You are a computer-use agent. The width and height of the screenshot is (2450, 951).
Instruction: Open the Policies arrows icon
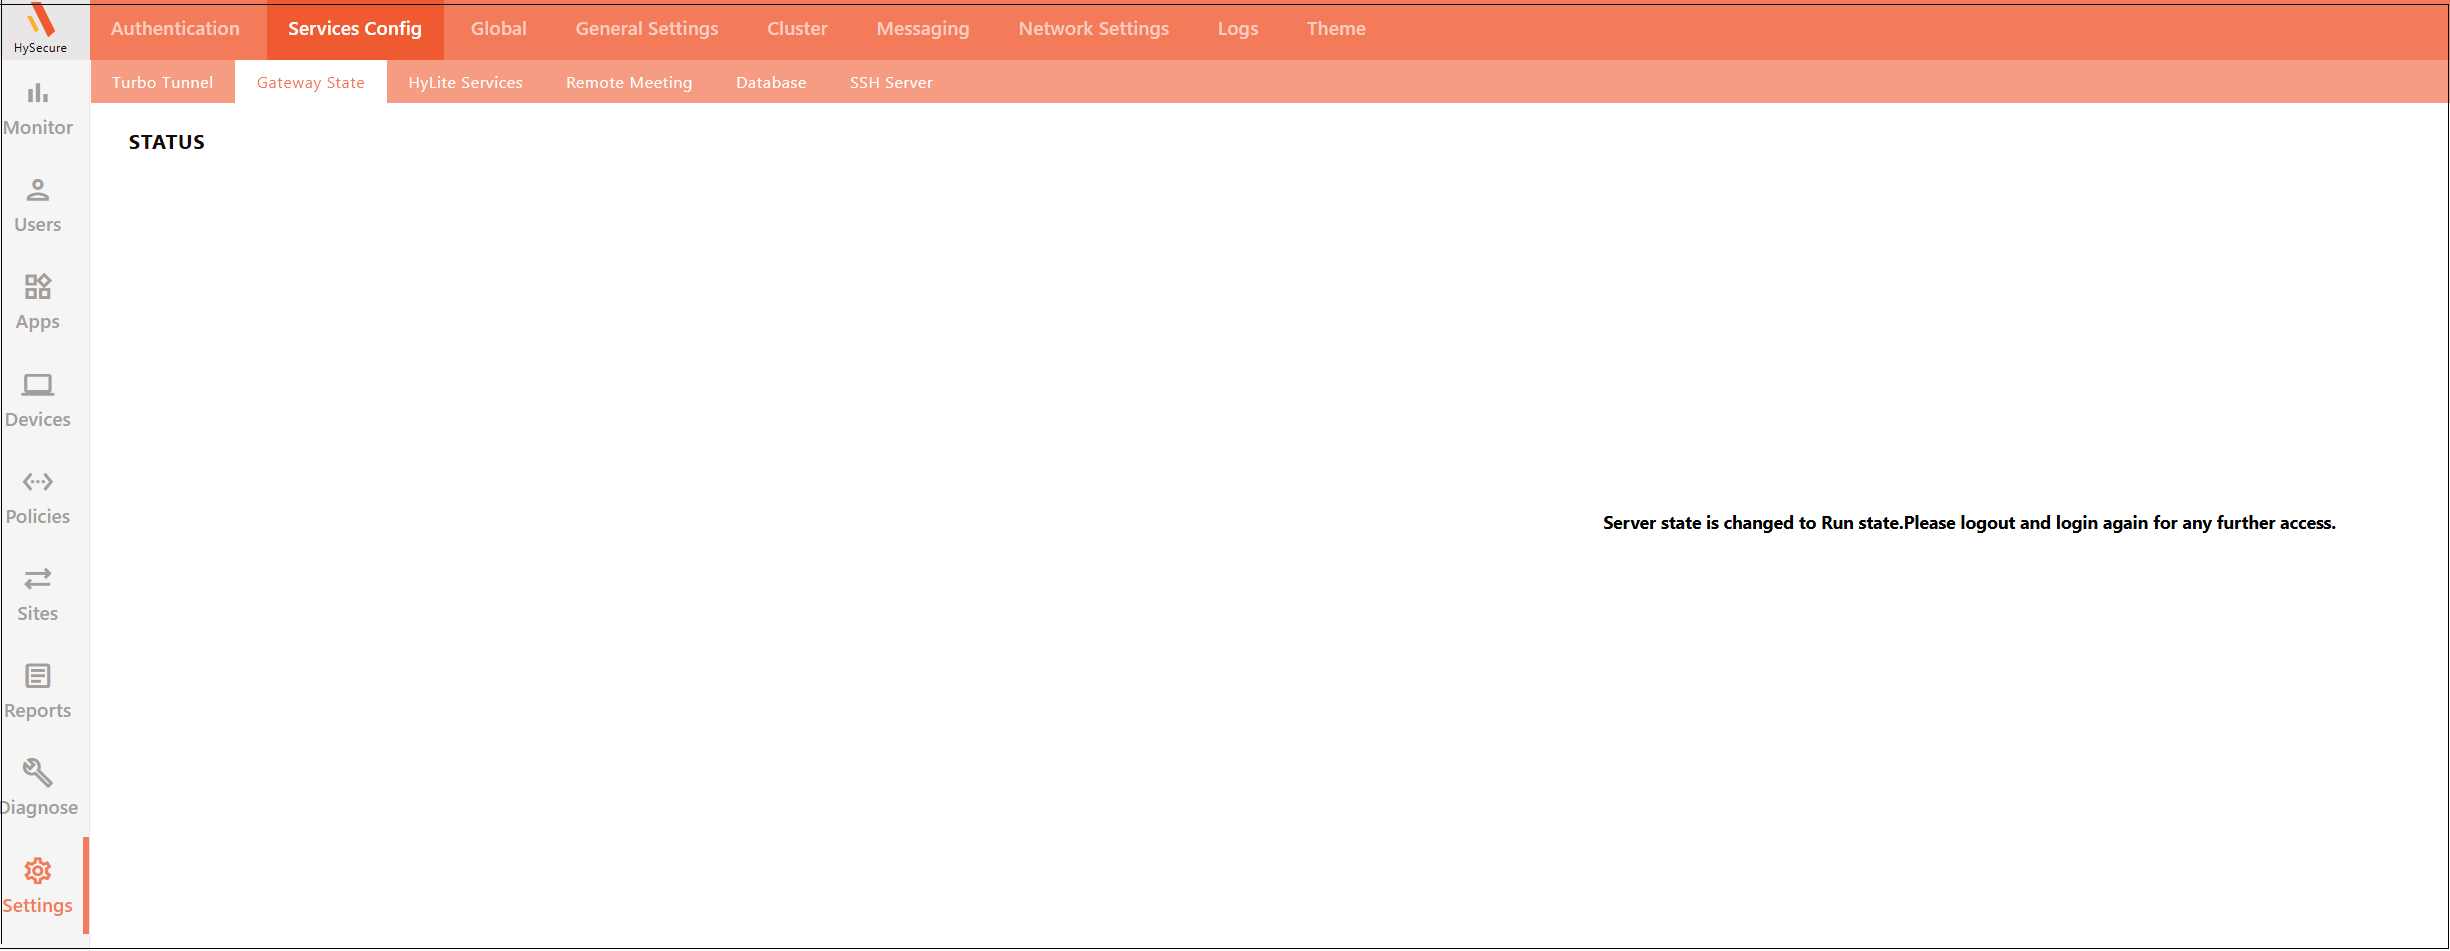point(38,482)
